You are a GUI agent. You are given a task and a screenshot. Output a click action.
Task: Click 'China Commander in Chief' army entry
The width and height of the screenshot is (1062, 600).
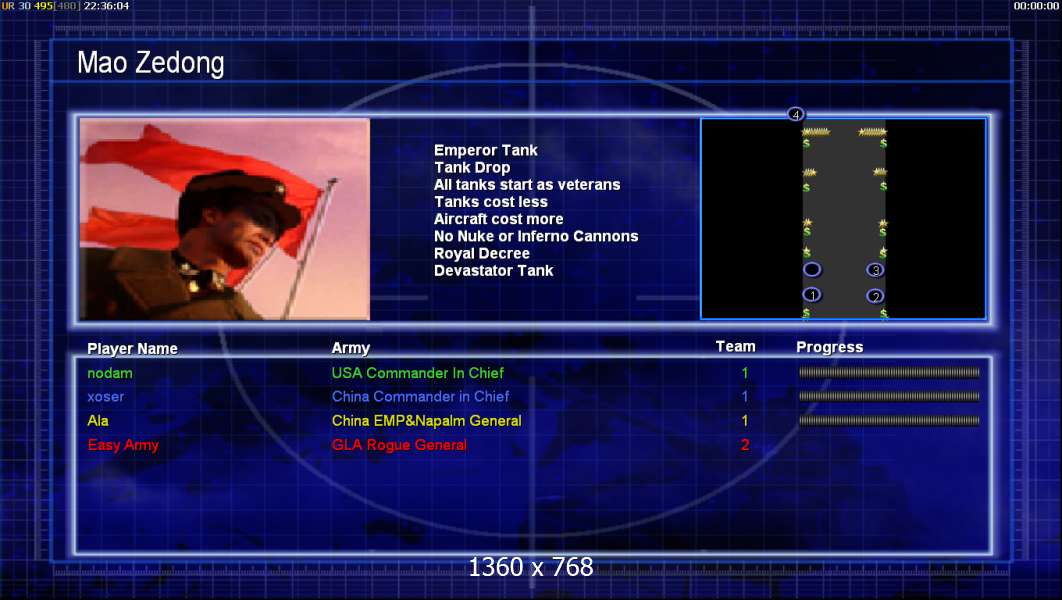tap(420, 397)
